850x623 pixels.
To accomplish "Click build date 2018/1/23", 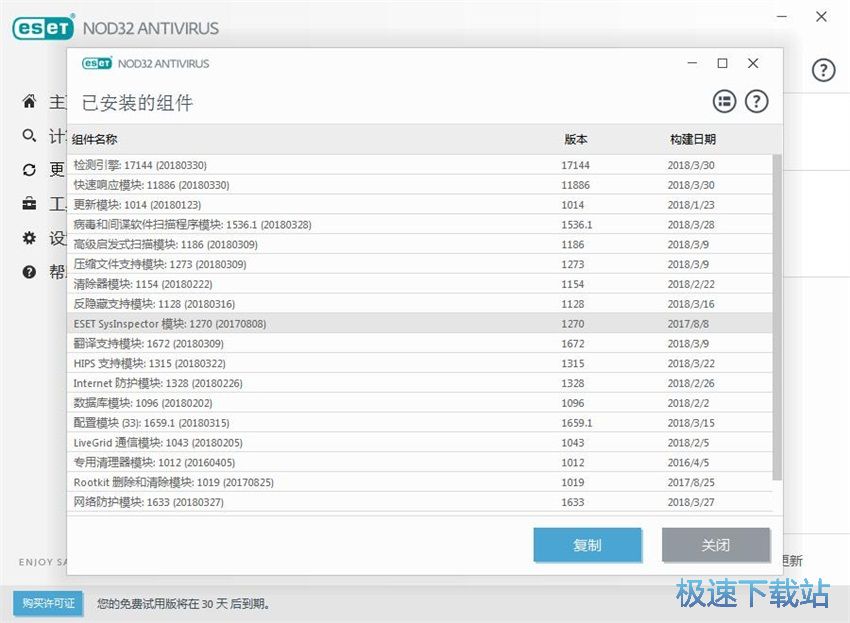I will pos(691,204).
